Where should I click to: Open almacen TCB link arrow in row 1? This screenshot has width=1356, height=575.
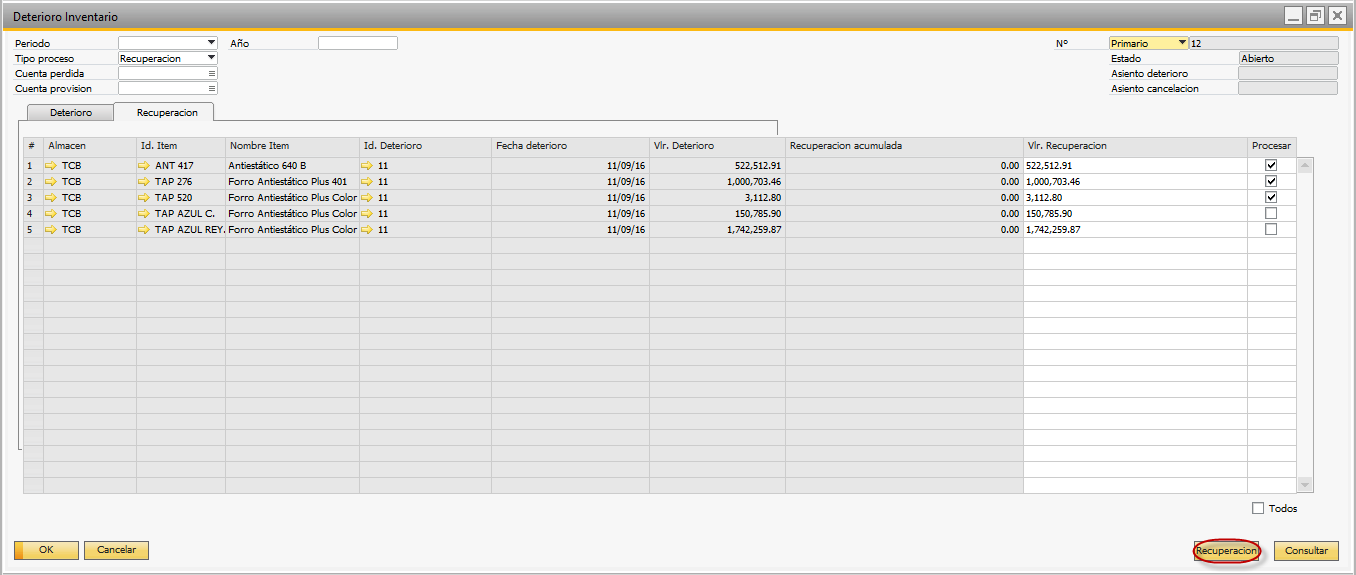pyautogui.click(x=51, y=166)
